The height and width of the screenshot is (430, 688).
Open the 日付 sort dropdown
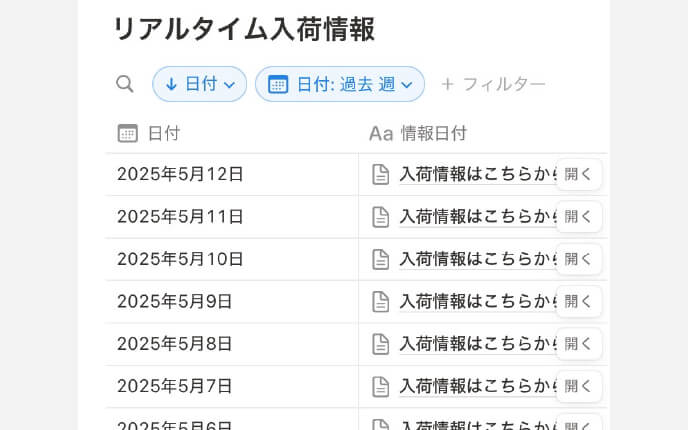click(200, 84)
